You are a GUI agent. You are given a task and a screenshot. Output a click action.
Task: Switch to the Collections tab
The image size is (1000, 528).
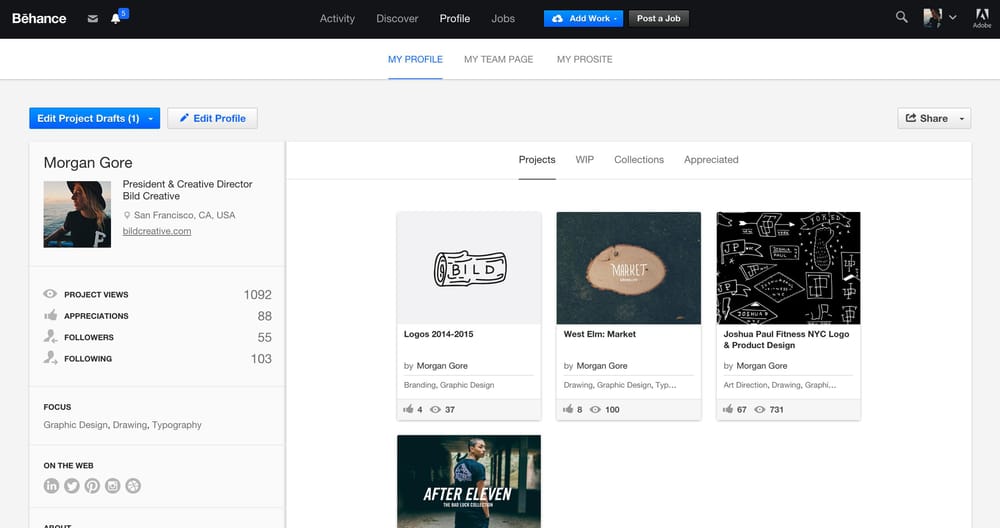pyautogui.click(x=639, y=159)
